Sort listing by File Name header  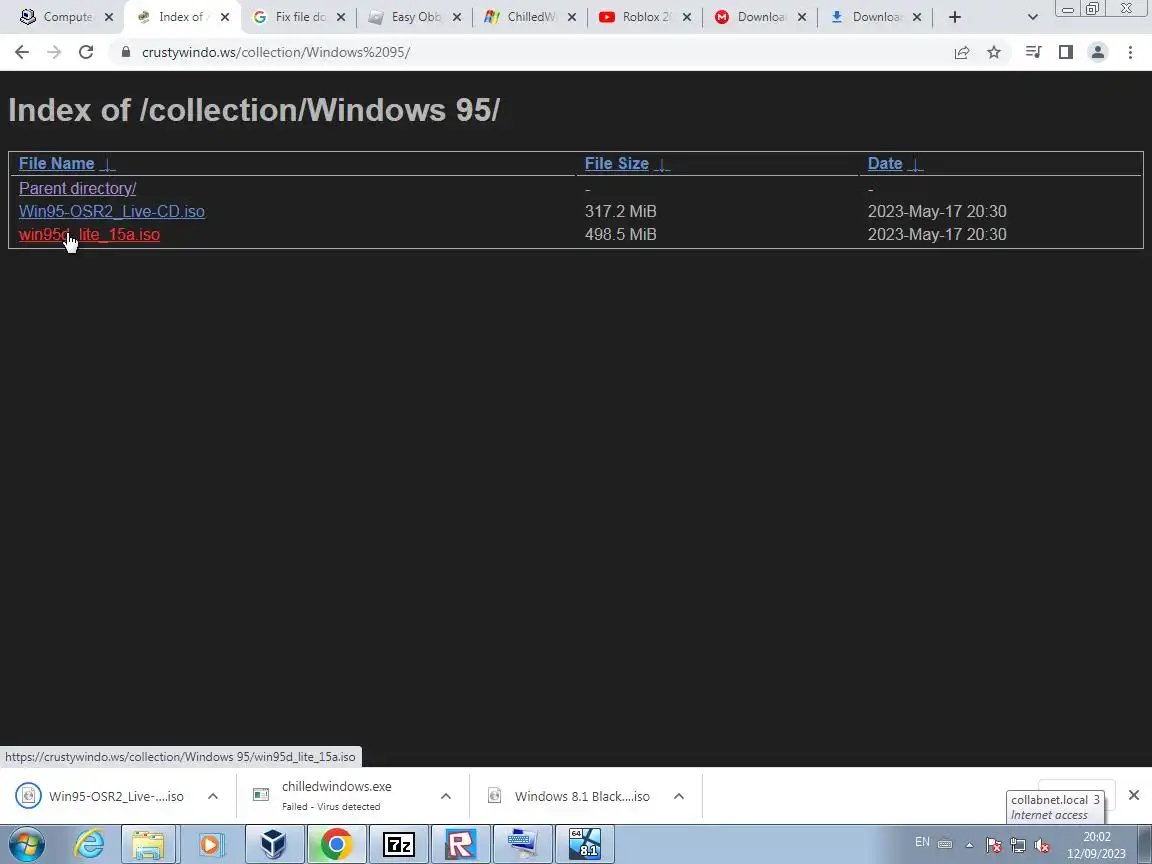[57, 163]
